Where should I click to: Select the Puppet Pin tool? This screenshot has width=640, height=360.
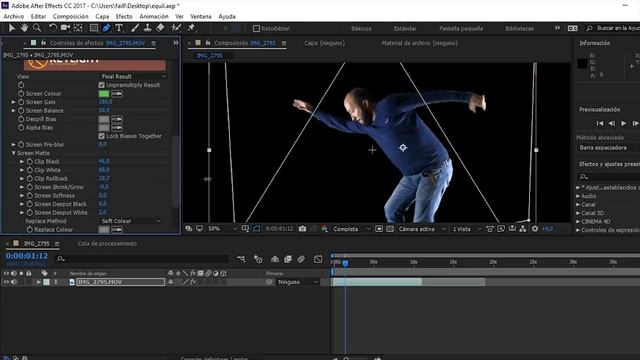tap(191, 28)
